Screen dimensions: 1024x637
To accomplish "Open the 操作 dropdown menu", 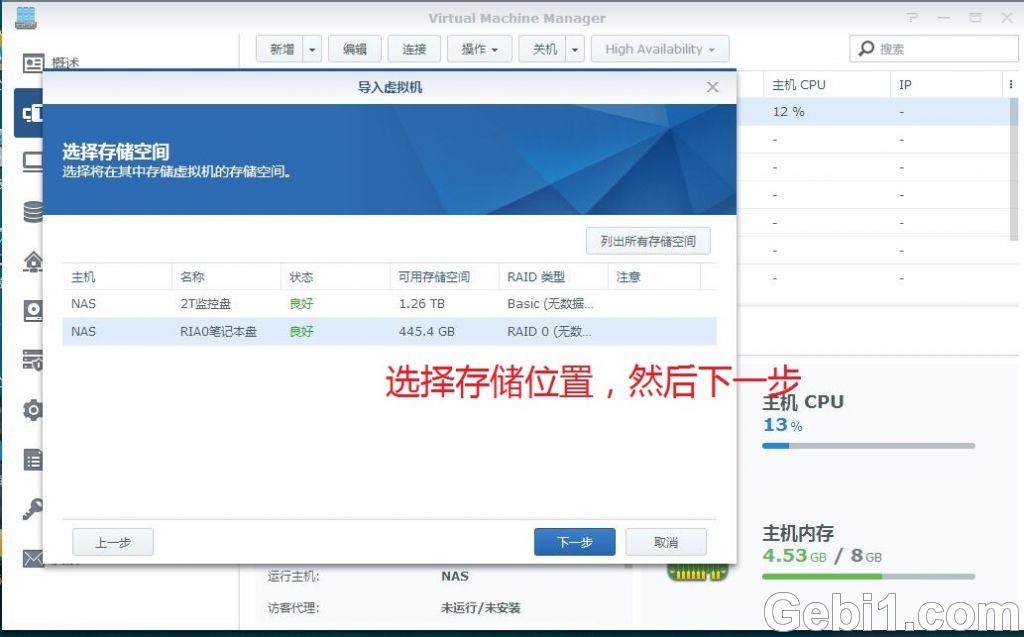I will click(x=479, y=48).
